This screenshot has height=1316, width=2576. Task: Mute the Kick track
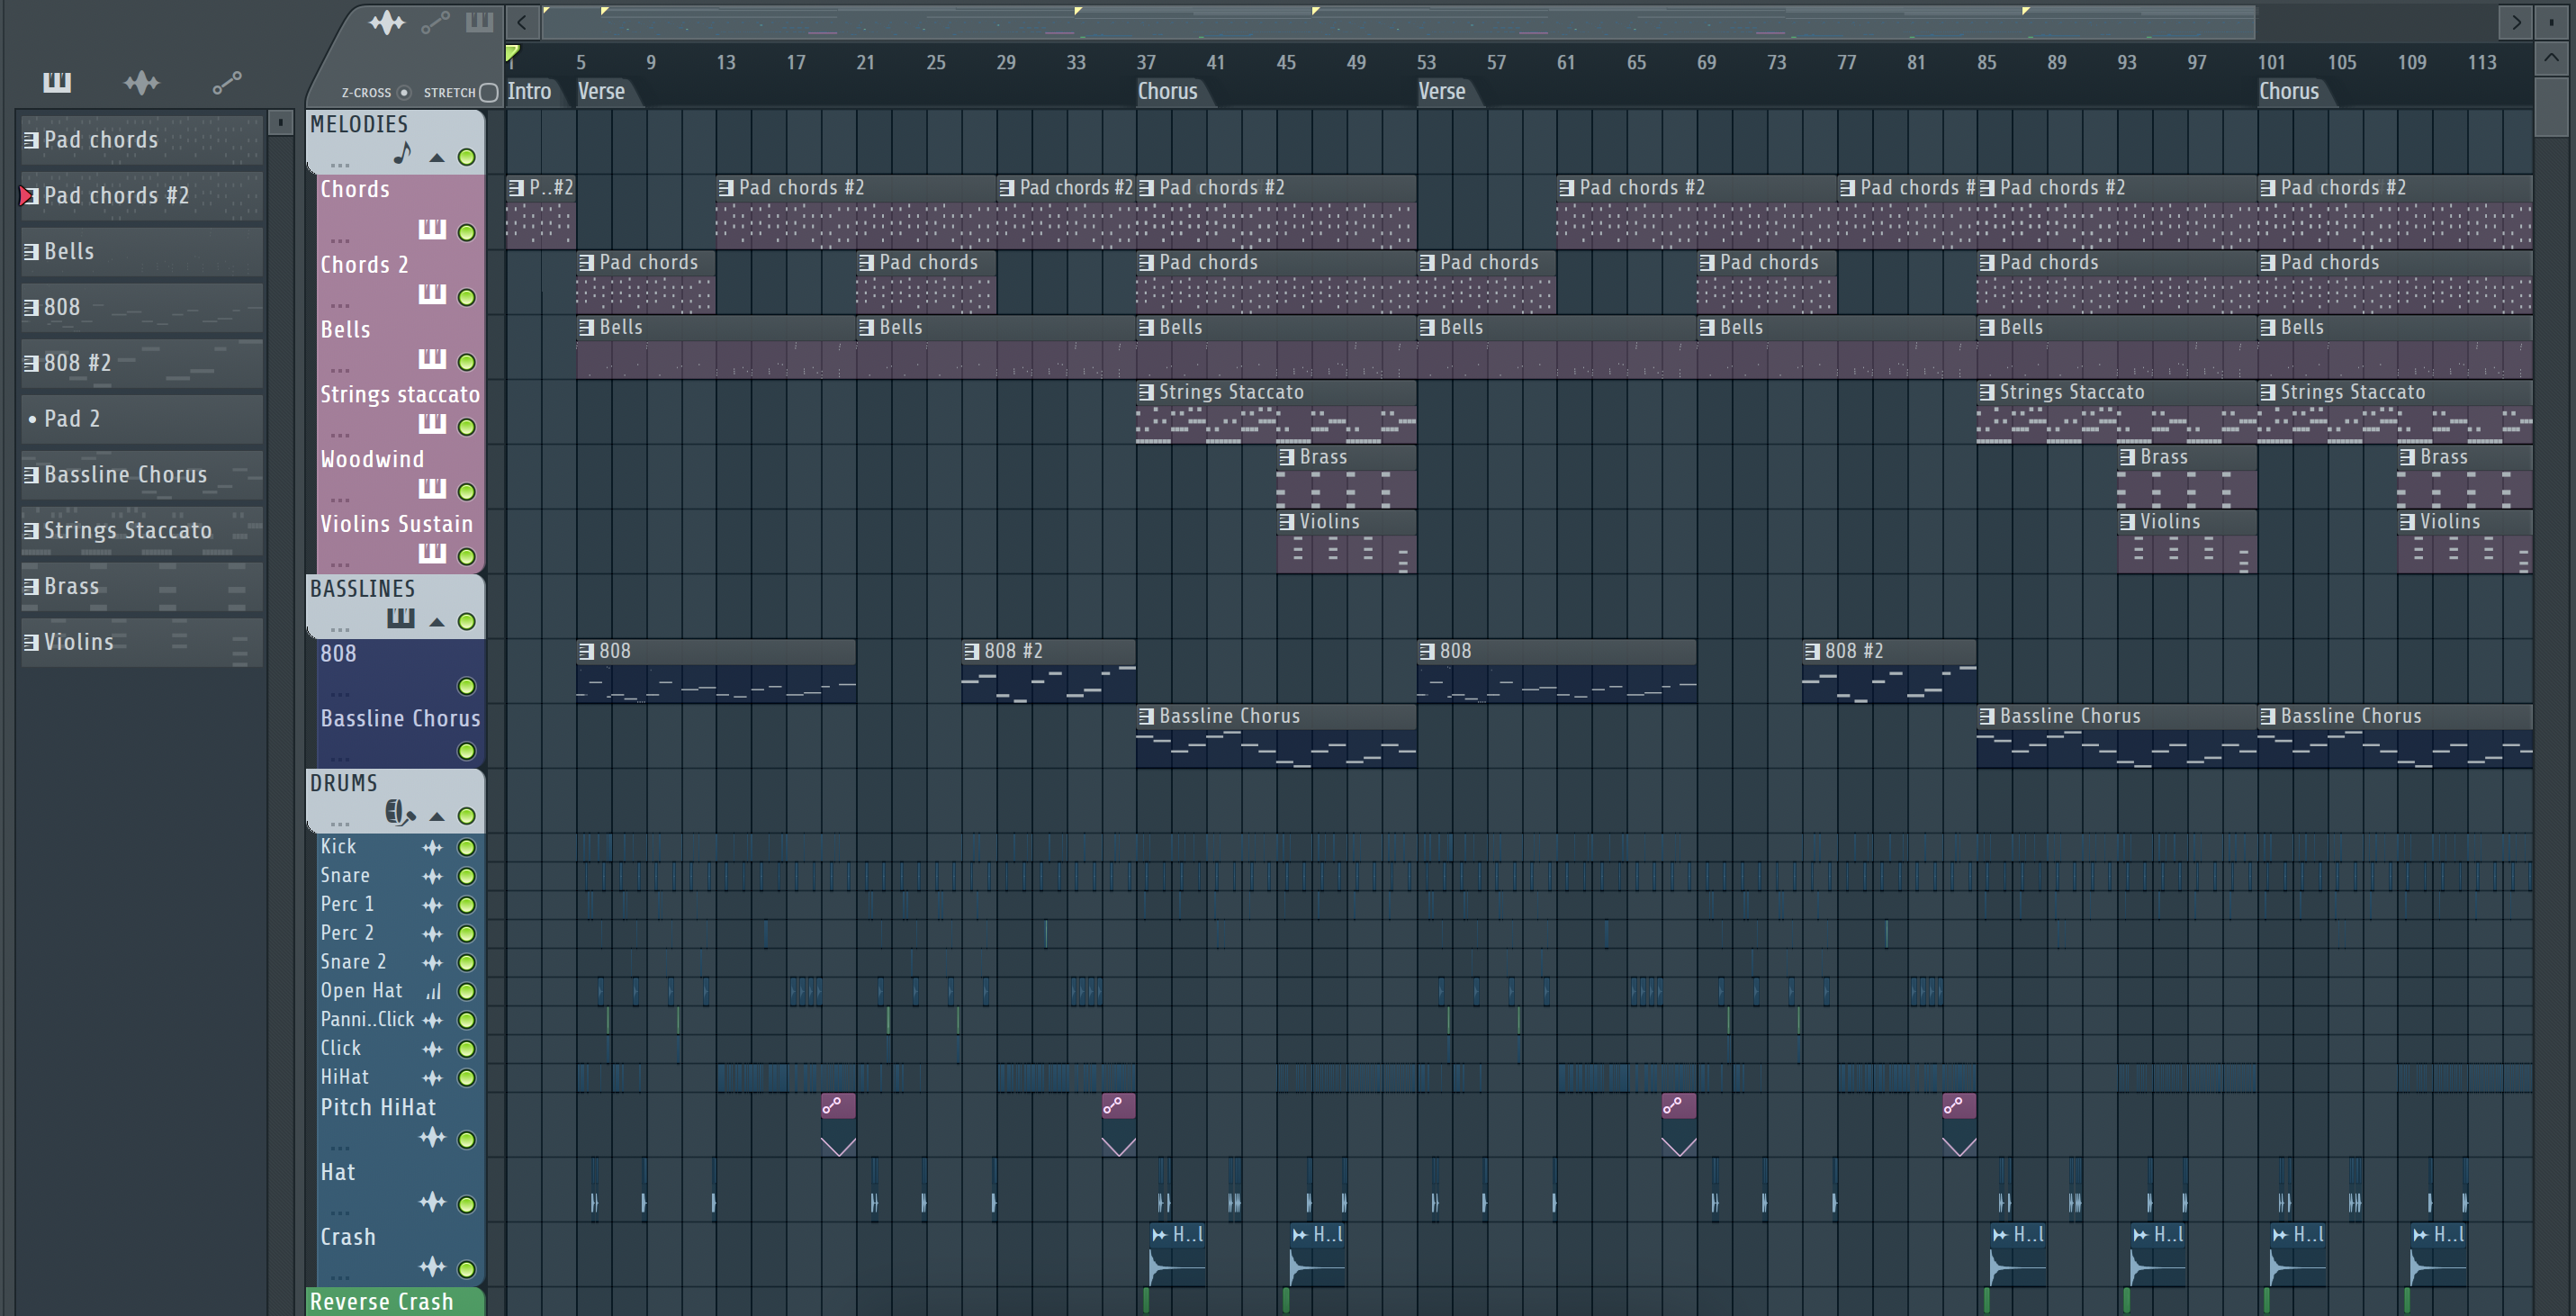pos(466,847)
